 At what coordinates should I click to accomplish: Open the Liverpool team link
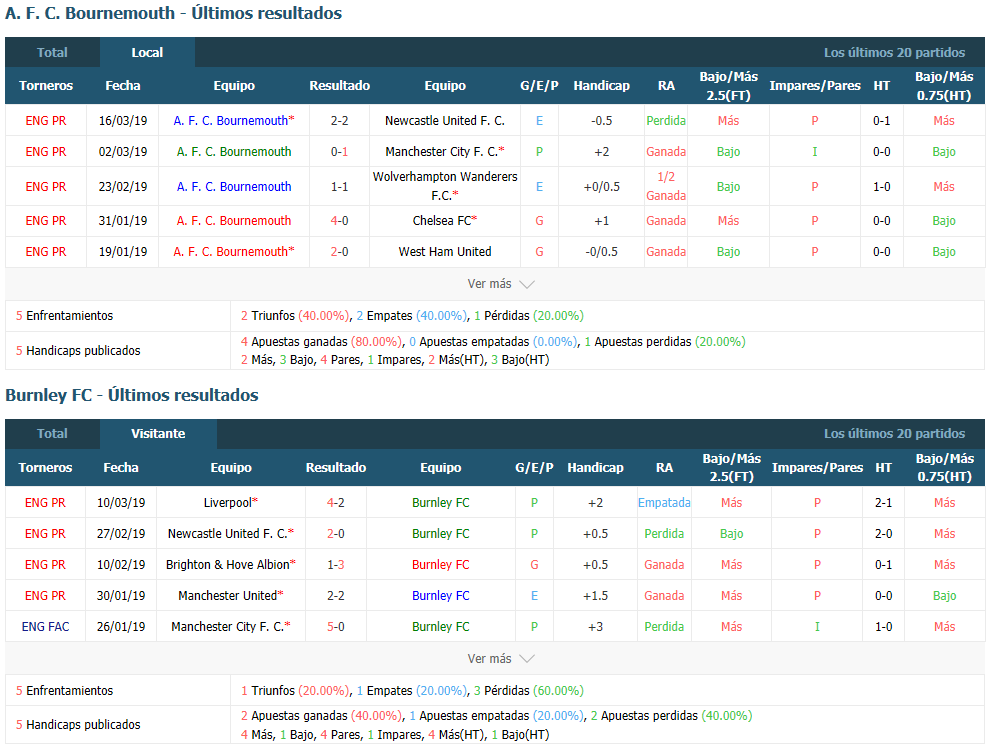[231, 502]
